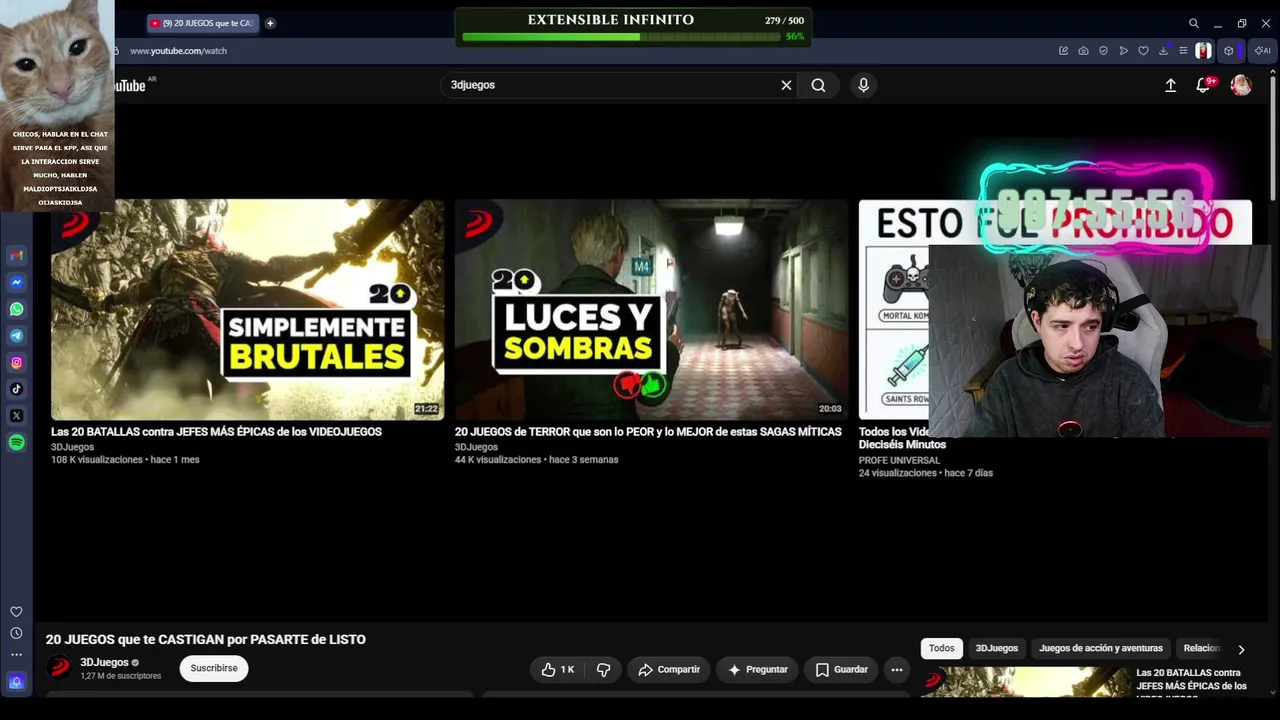Like the video with thumbs-up 1 K
The width and height of the screenshot is (1280, 720).
click(558, 670)
